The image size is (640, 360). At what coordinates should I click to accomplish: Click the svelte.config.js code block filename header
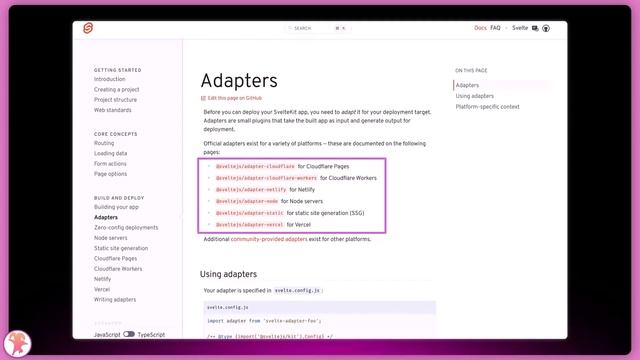pos(320,307)
